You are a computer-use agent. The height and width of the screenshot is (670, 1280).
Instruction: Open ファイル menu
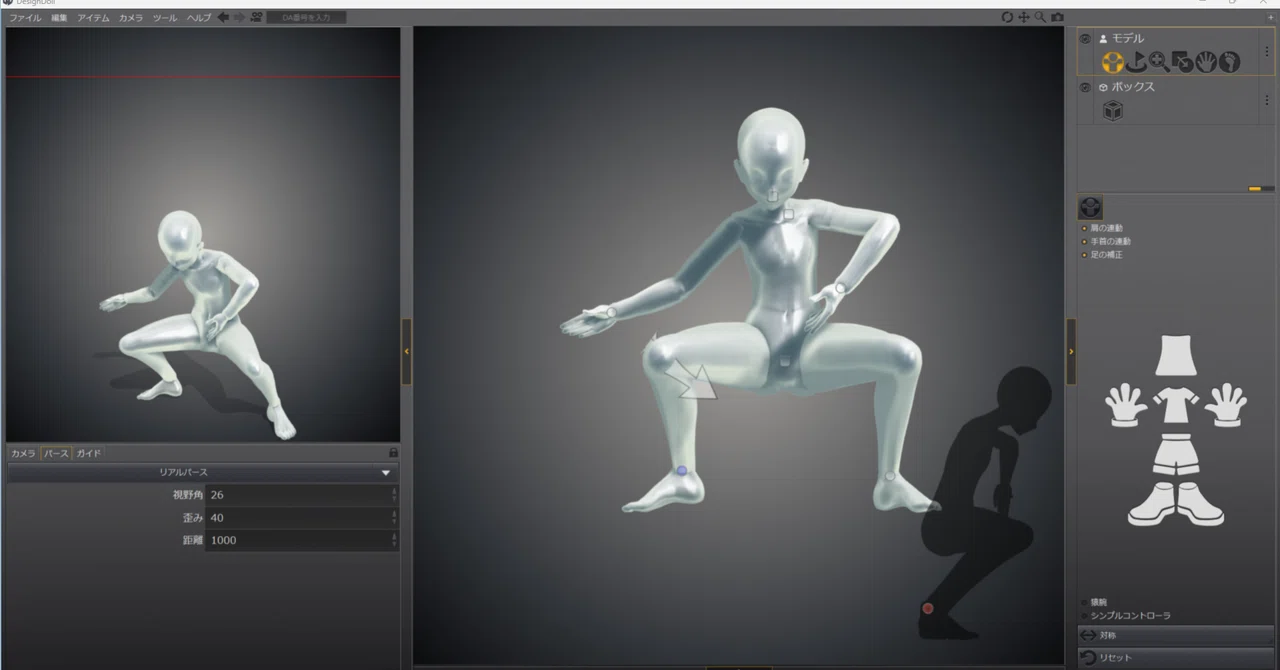pyautogui.click(x=25, y=18)
